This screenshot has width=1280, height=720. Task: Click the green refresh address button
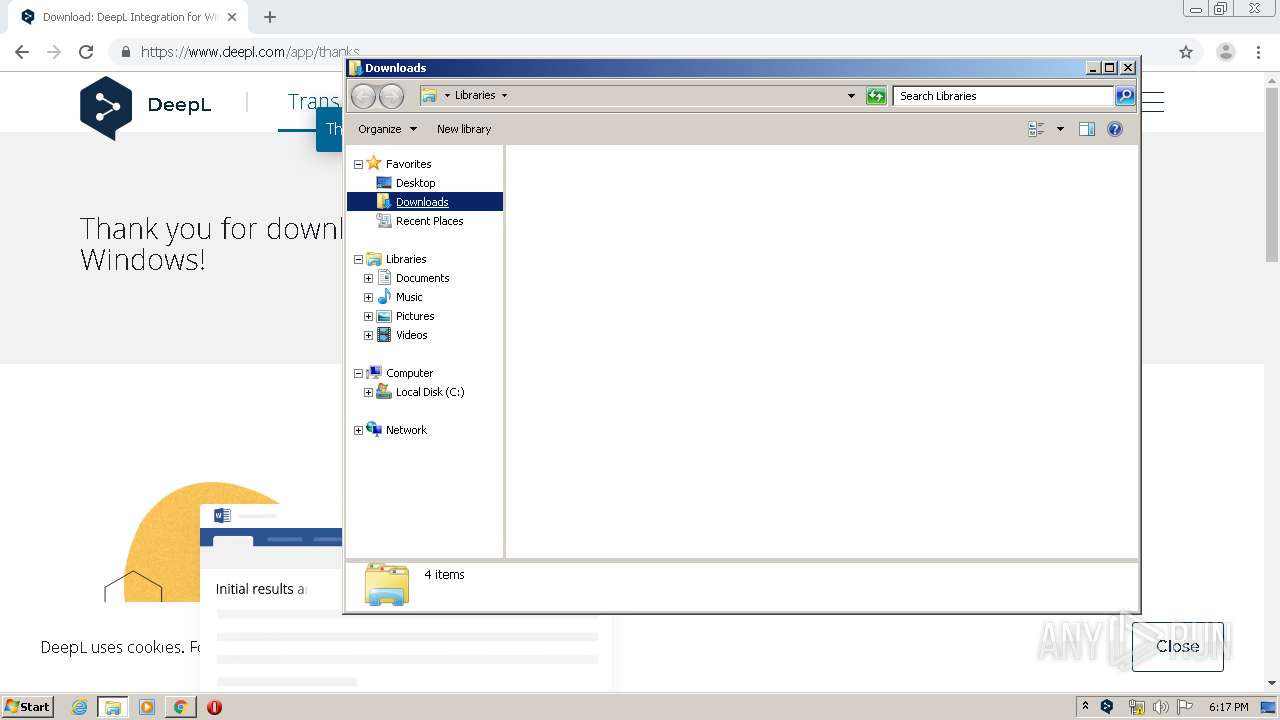pos(876,96)
